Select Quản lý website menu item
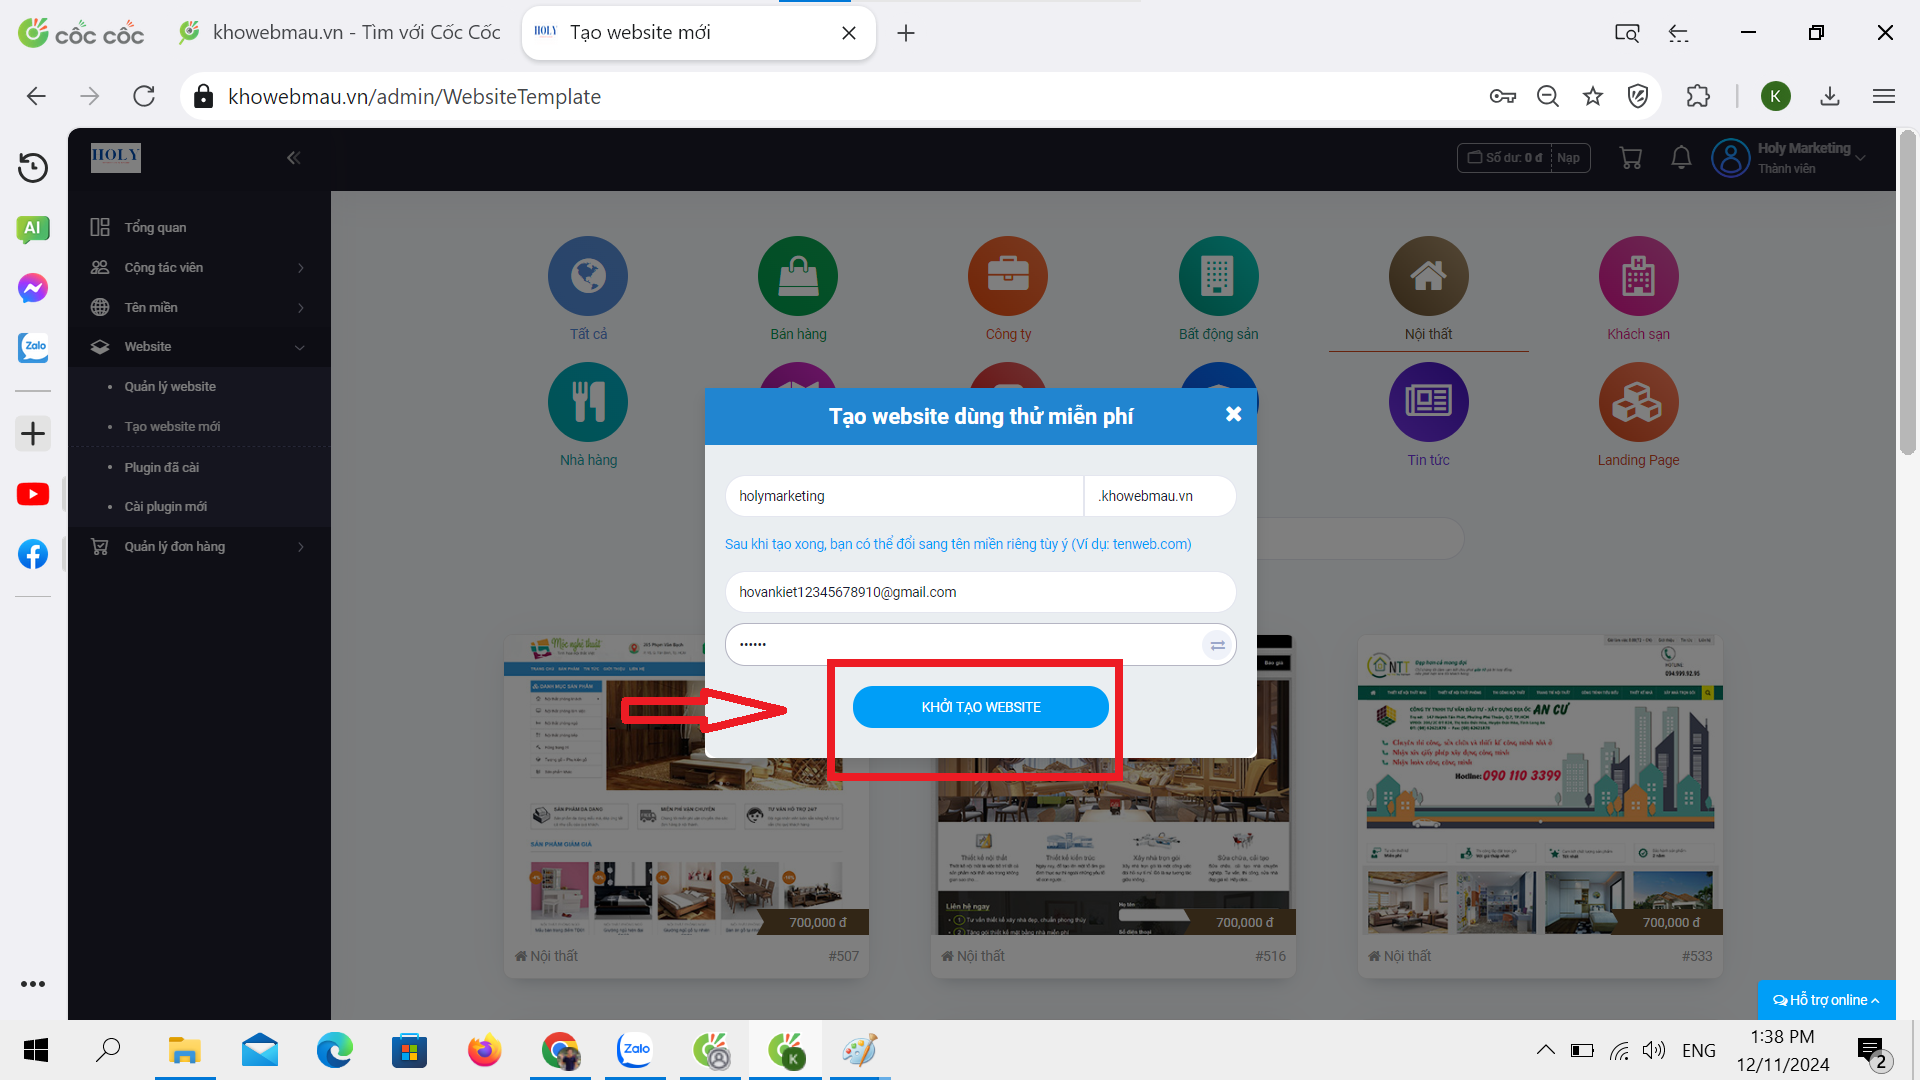Viewport: 1920px width, 1080px height. [170, 387]
